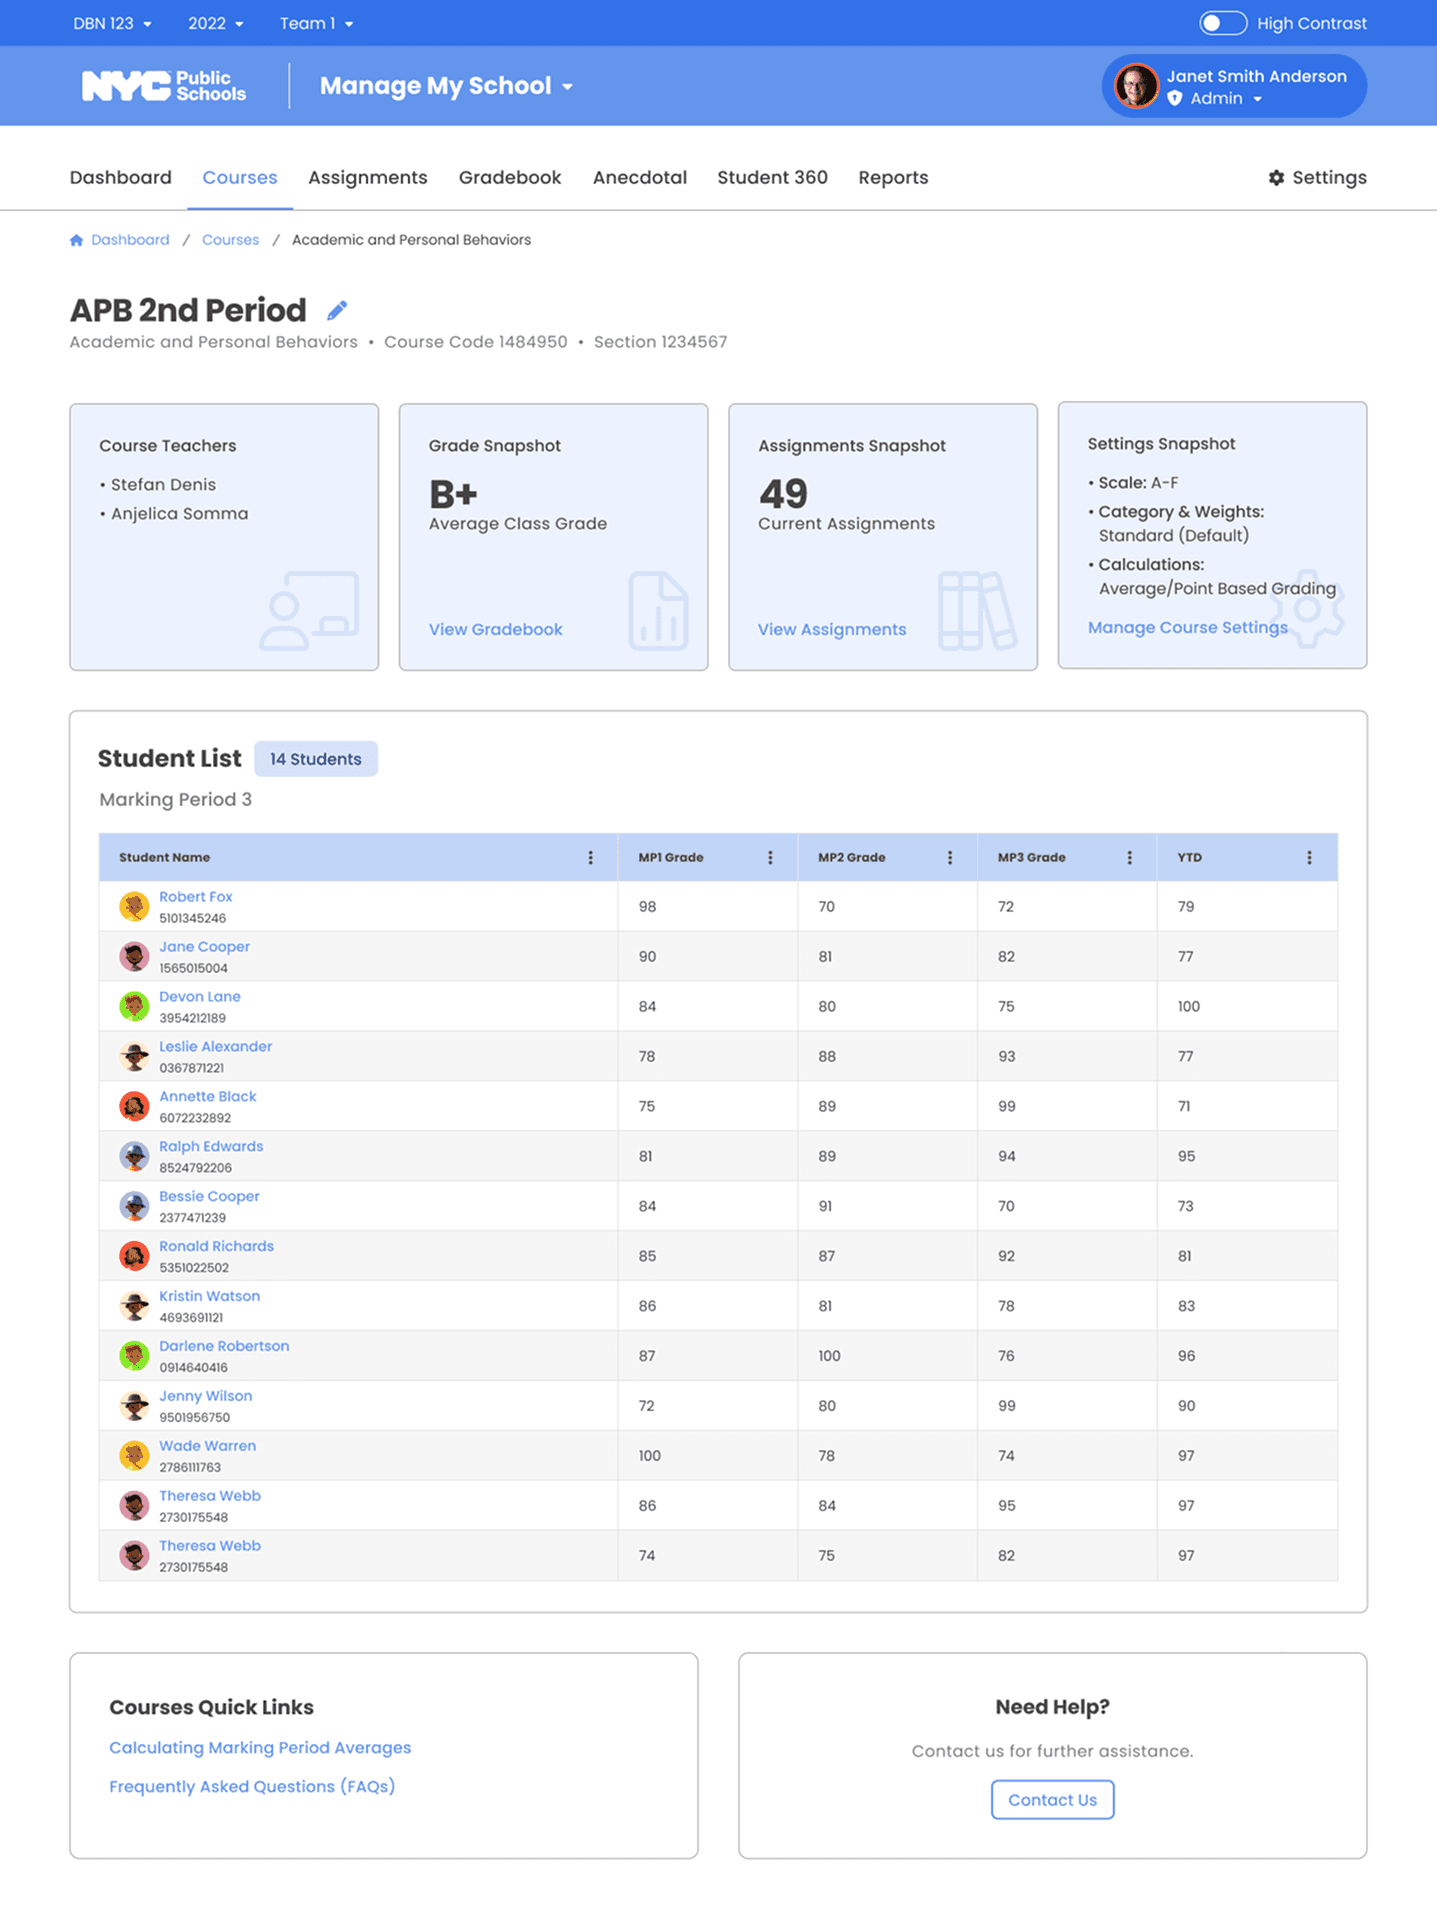Open Annette Black student link
1437x1914 pixels.
tap(208, 1097)
